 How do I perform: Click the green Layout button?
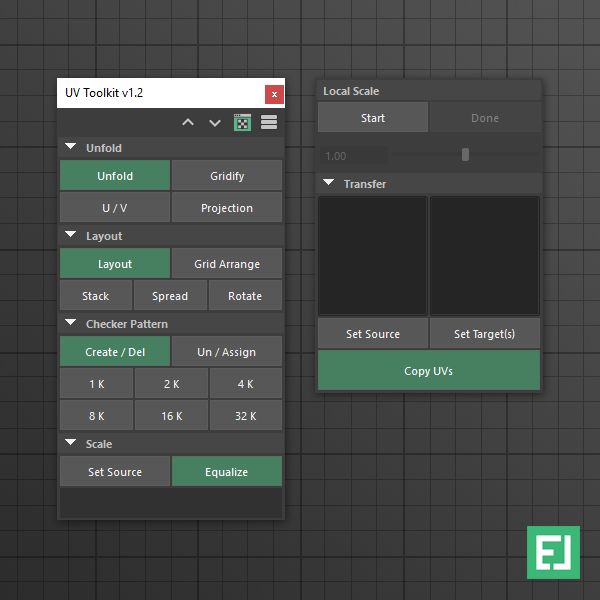115,263
